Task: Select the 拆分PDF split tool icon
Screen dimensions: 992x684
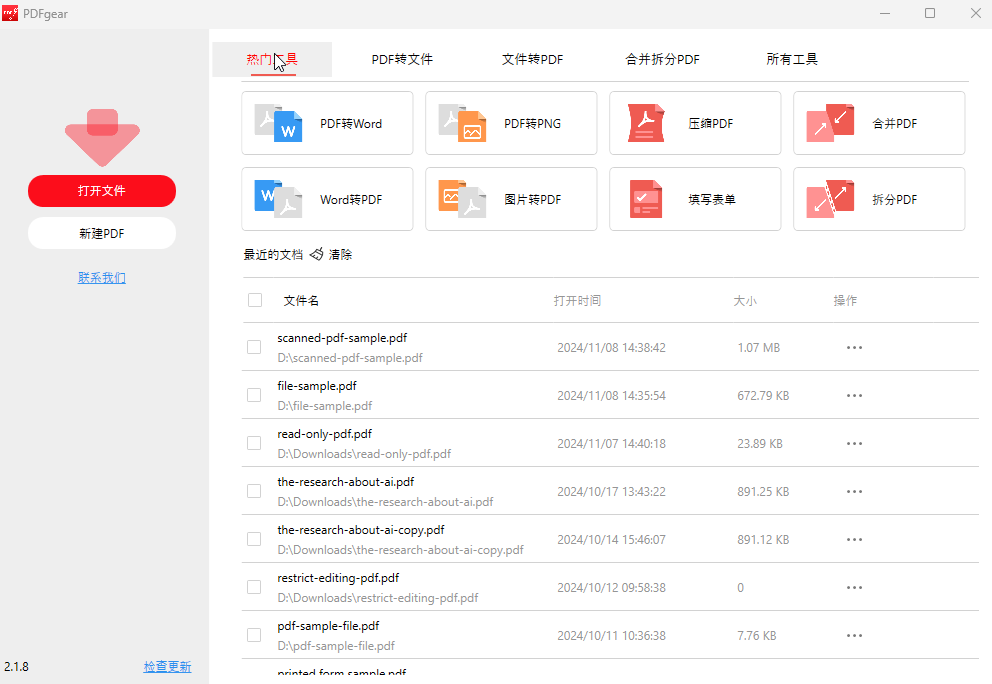Action: click(x=830, y=199)
